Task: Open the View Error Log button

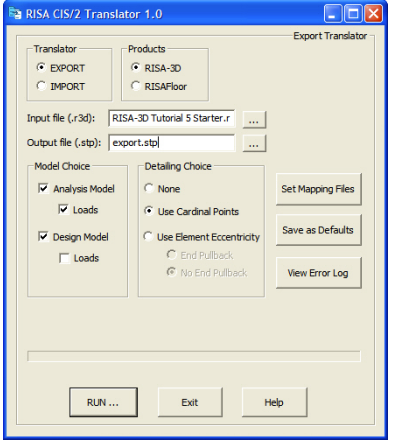Action: coord(318,273)
